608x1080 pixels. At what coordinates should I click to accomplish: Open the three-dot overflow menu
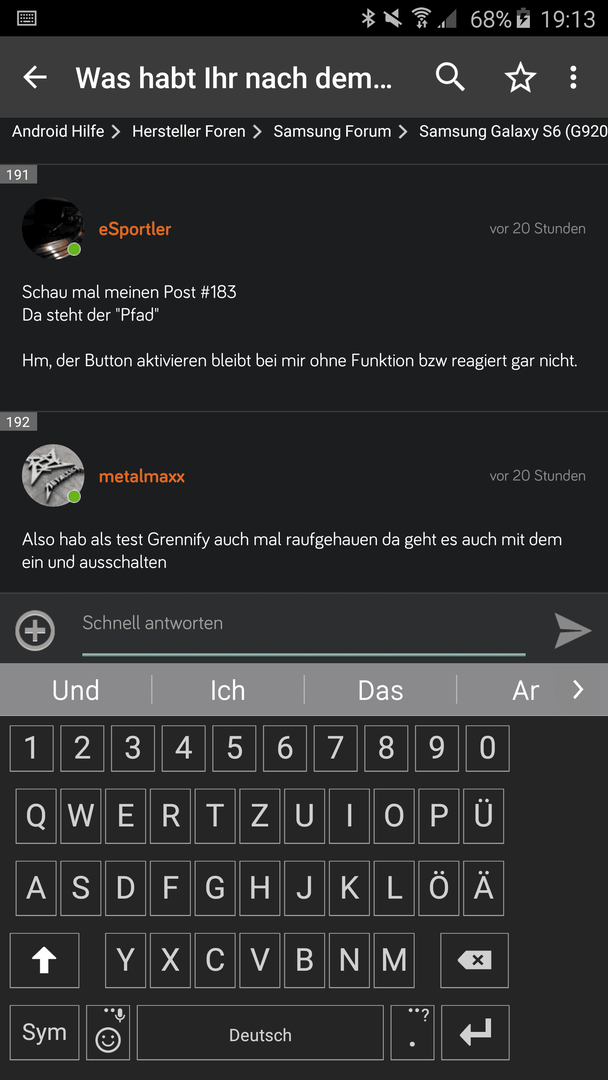pyautogui.click(x=573, y=78)
